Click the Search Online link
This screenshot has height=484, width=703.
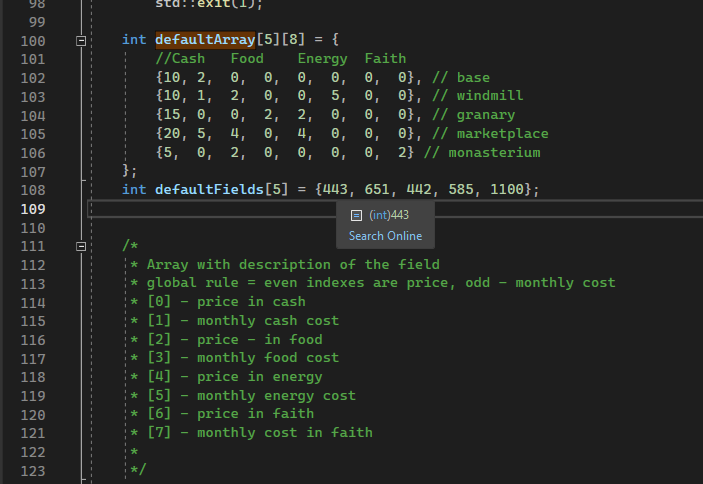(x=385, y=236)
